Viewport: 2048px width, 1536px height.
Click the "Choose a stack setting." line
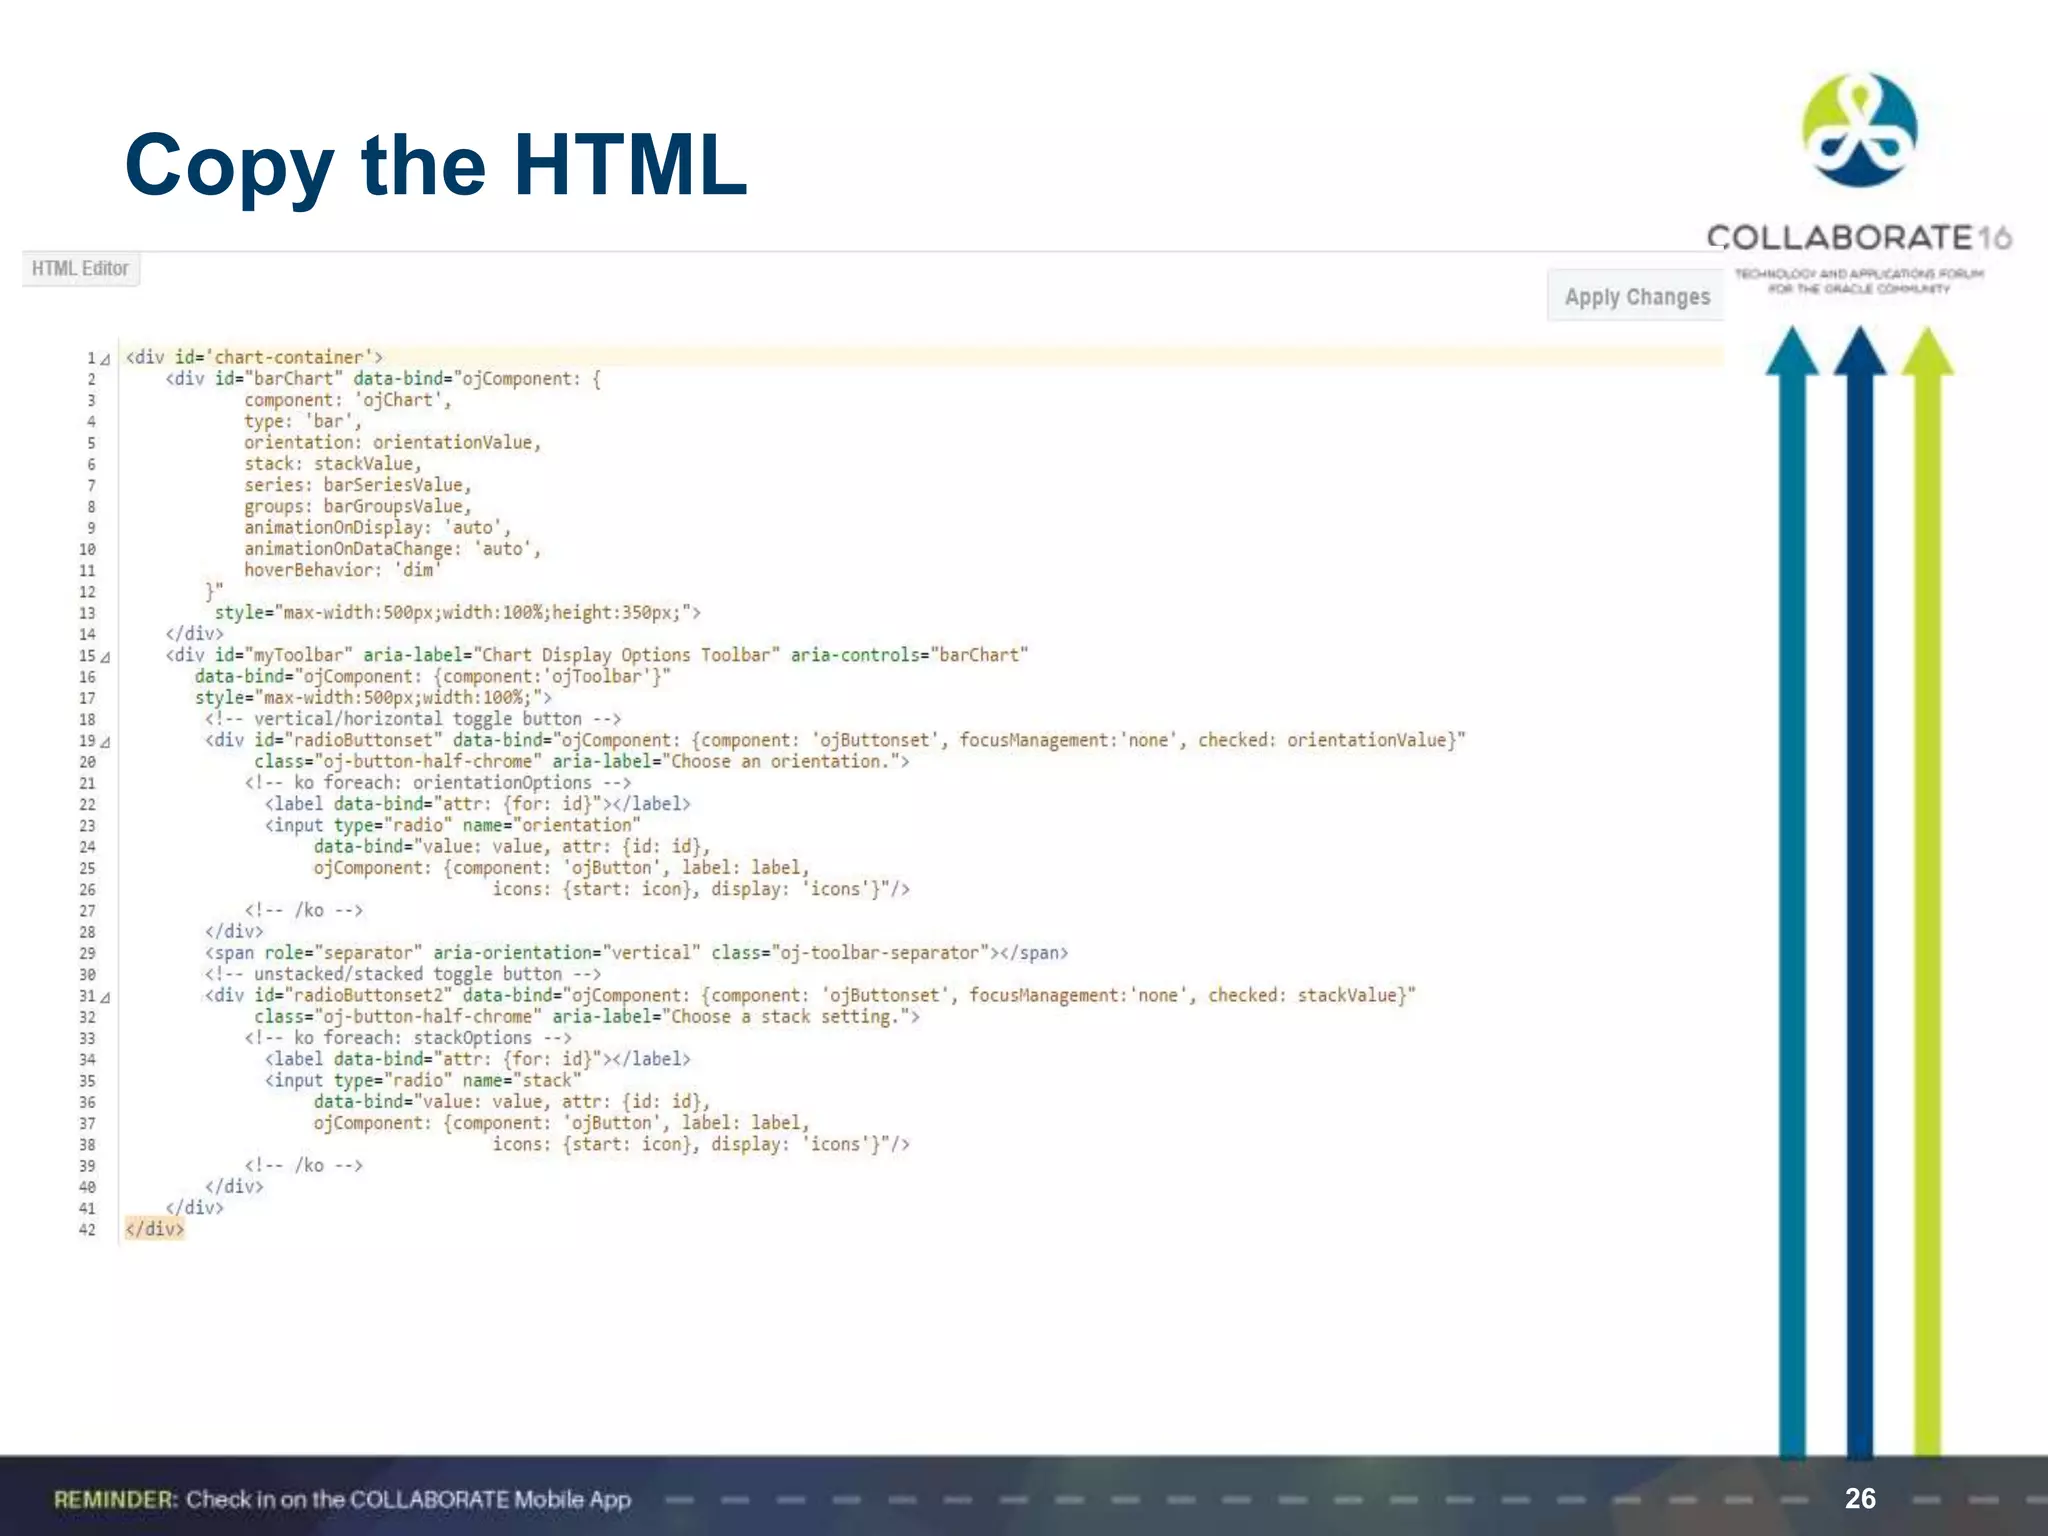click(587, 1017)
